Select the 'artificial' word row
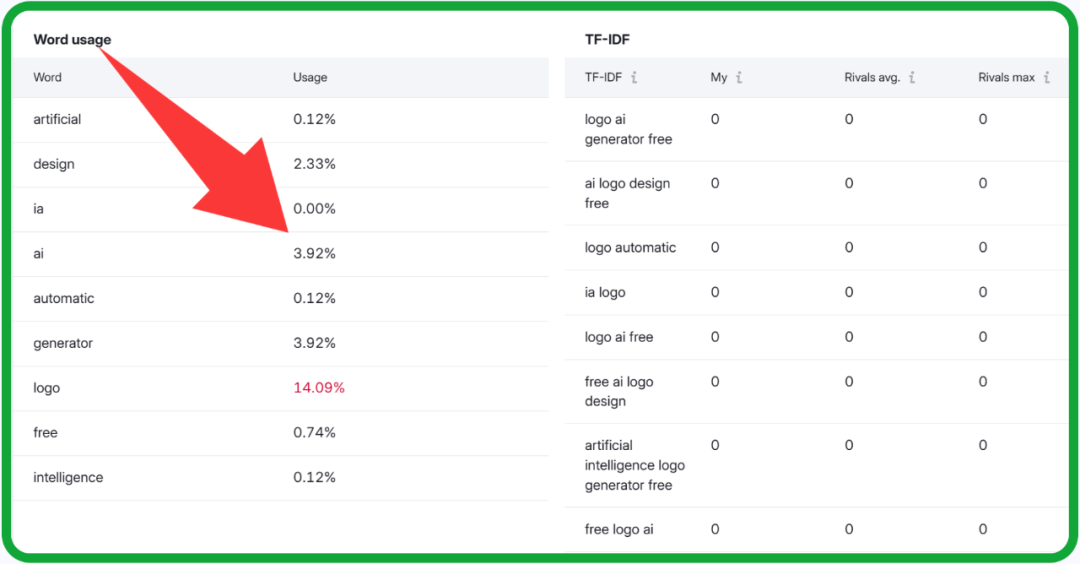 click(x=57, y=120)
